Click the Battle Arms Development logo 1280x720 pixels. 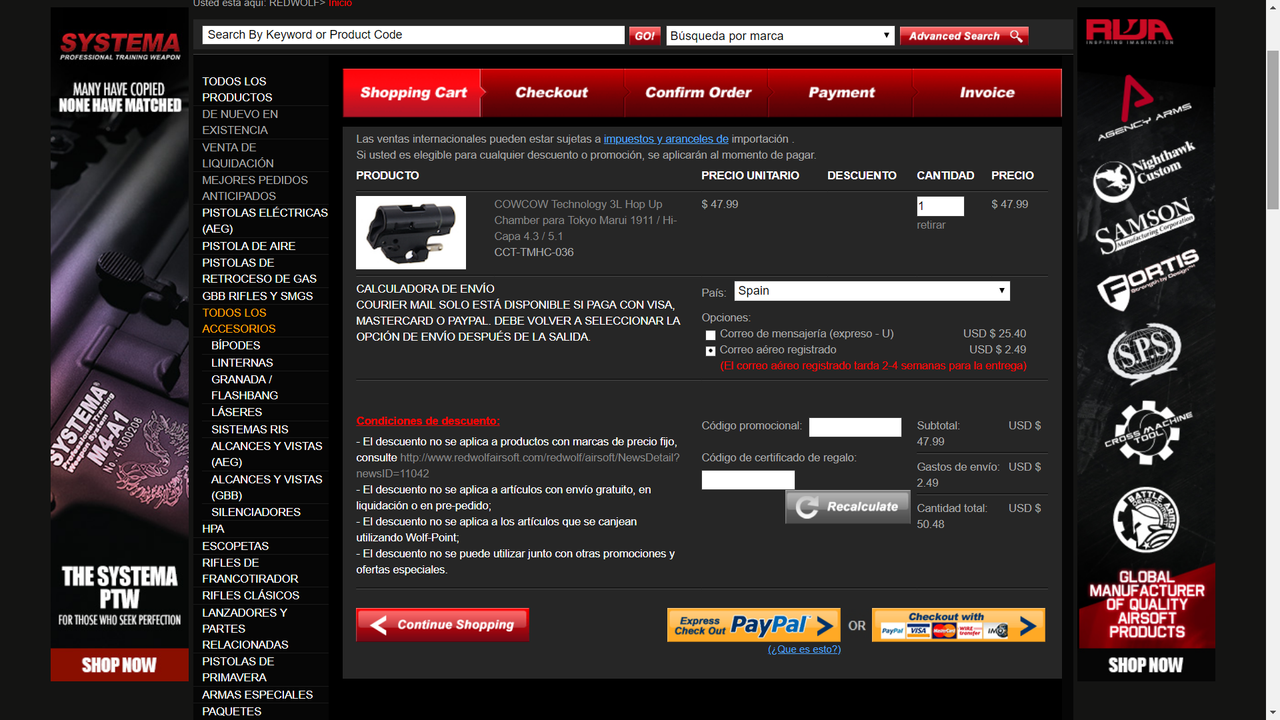1146,518
